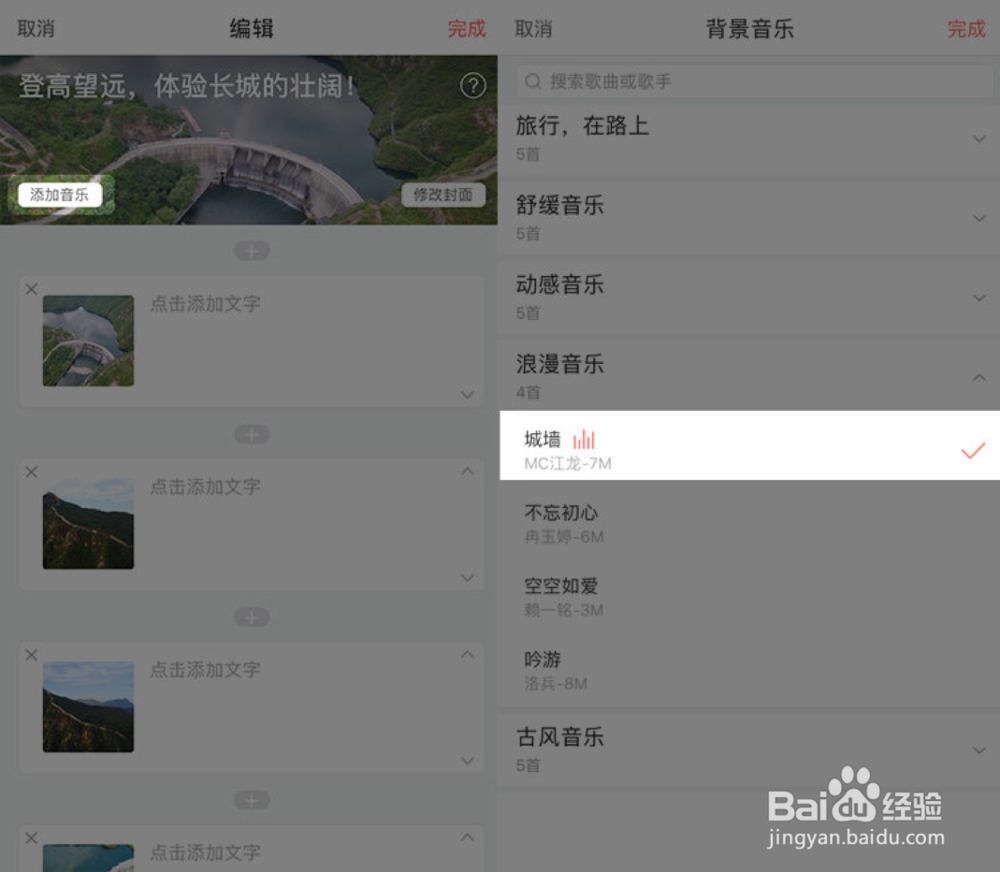The width and height of the screenshot is (1000, 872).
Task: Tap the plus button after third photo card
Action: (251, 800)
